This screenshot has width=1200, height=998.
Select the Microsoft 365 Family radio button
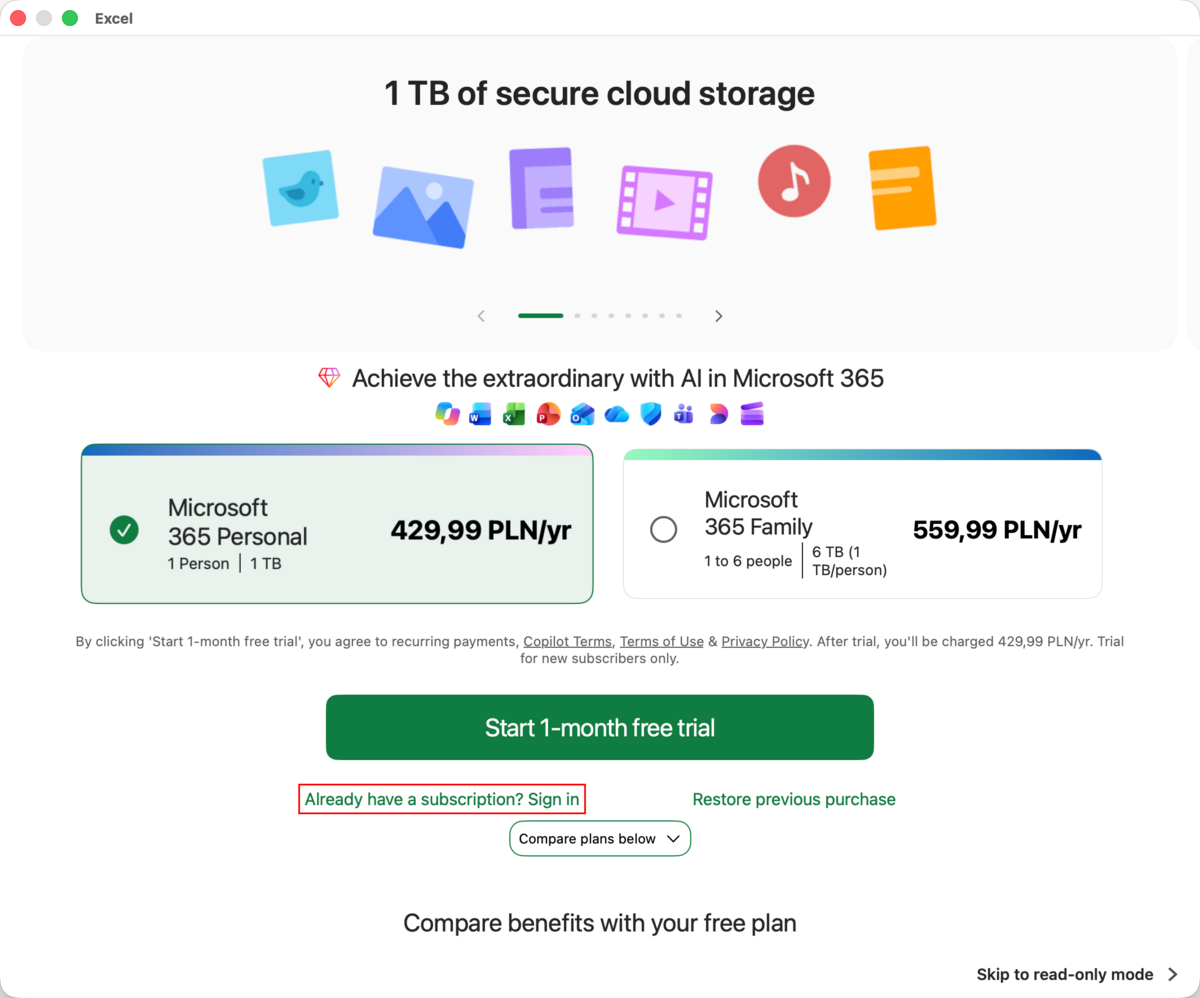click(x=663, y=529)
